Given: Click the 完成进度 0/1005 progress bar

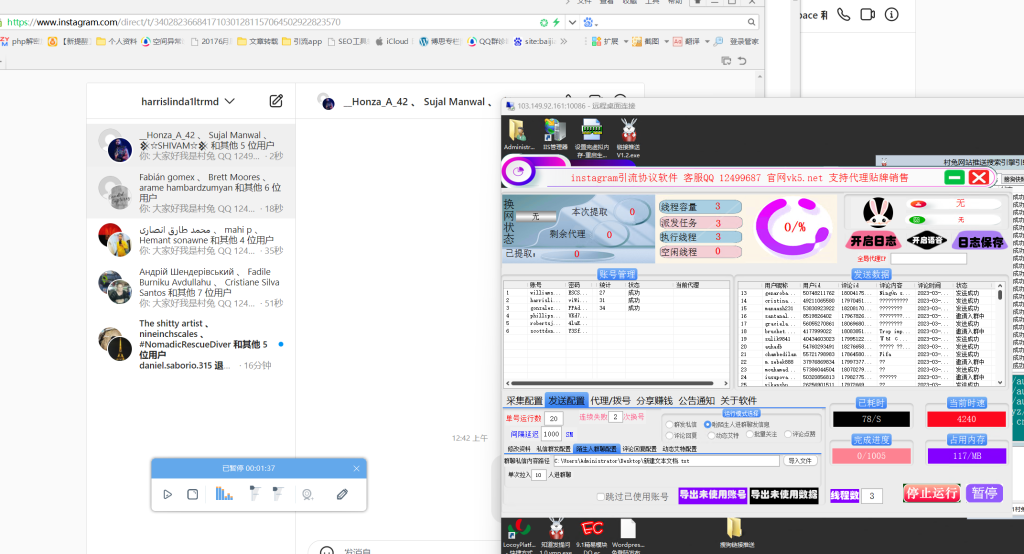Looking at the screenshot, I should 872,455.
